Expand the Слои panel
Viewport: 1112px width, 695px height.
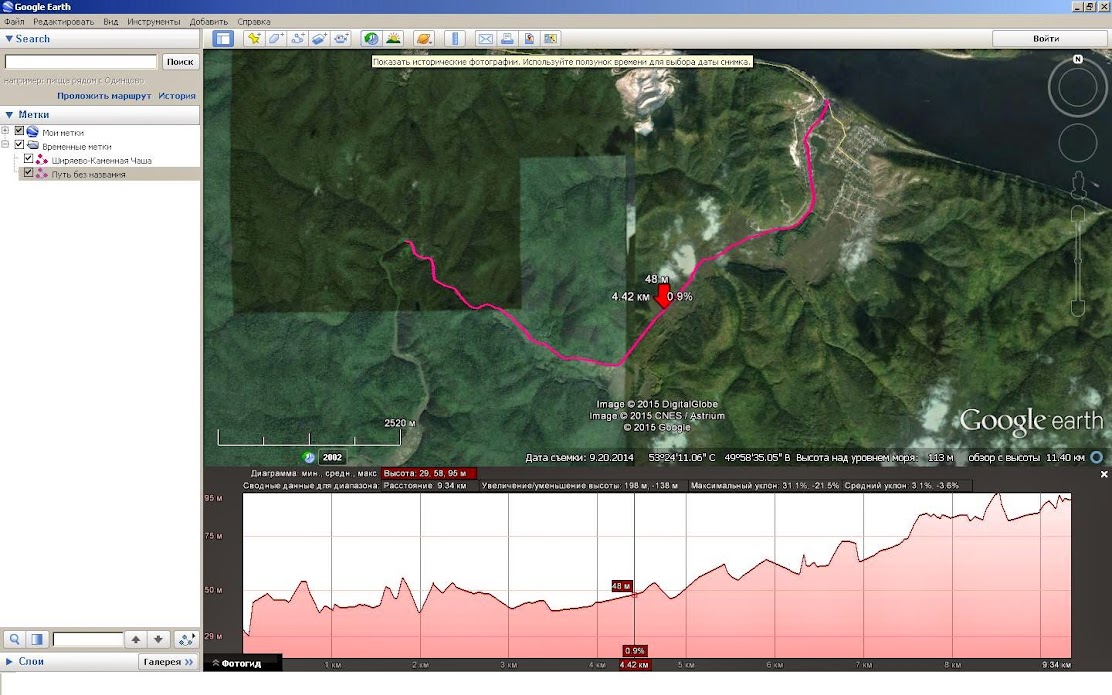point(9,661)
